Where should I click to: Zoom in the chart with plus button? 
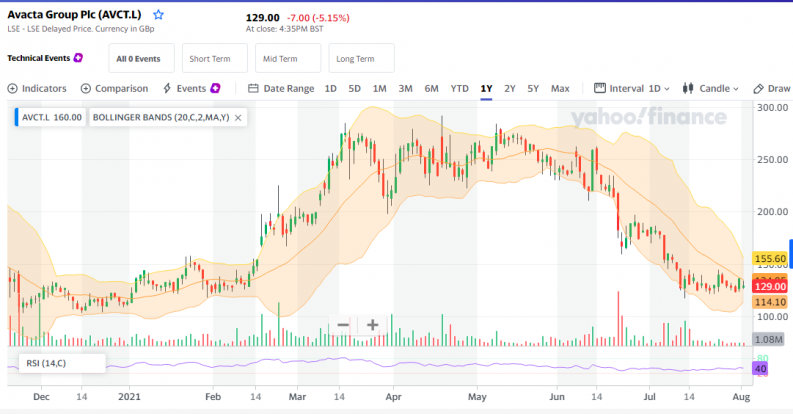(372, 325)
